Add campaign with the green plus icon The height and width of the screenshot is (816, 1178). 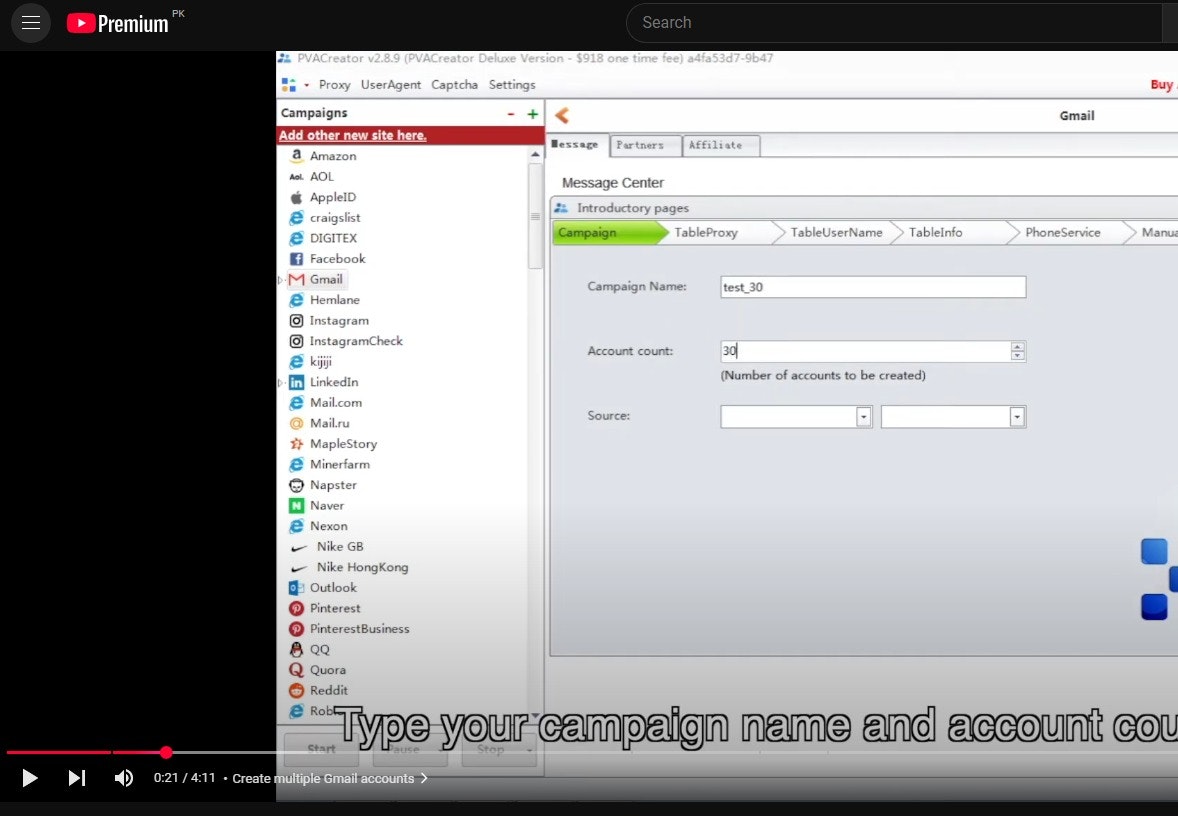click(x=533, y=113)
